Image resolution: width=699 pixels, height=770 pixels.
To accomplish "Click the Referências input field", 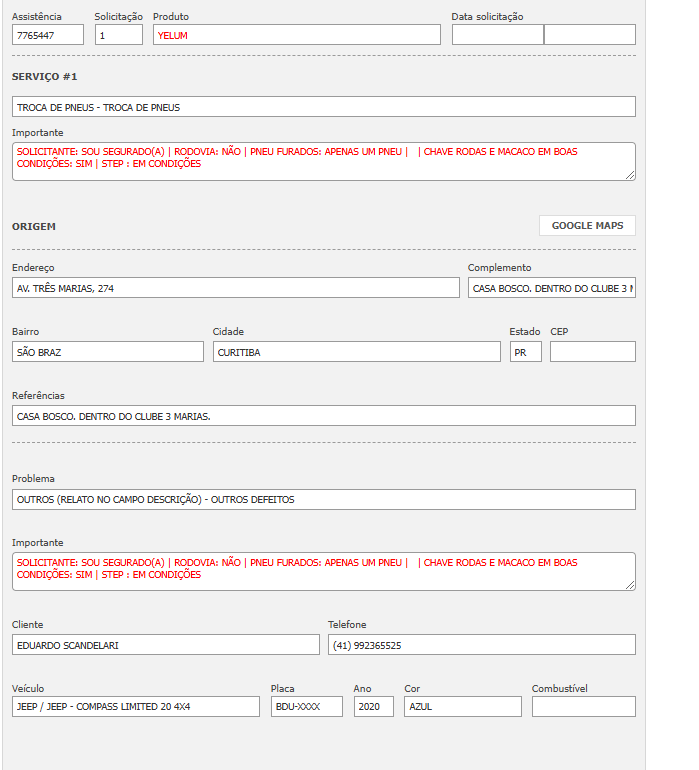I will 324,416.
